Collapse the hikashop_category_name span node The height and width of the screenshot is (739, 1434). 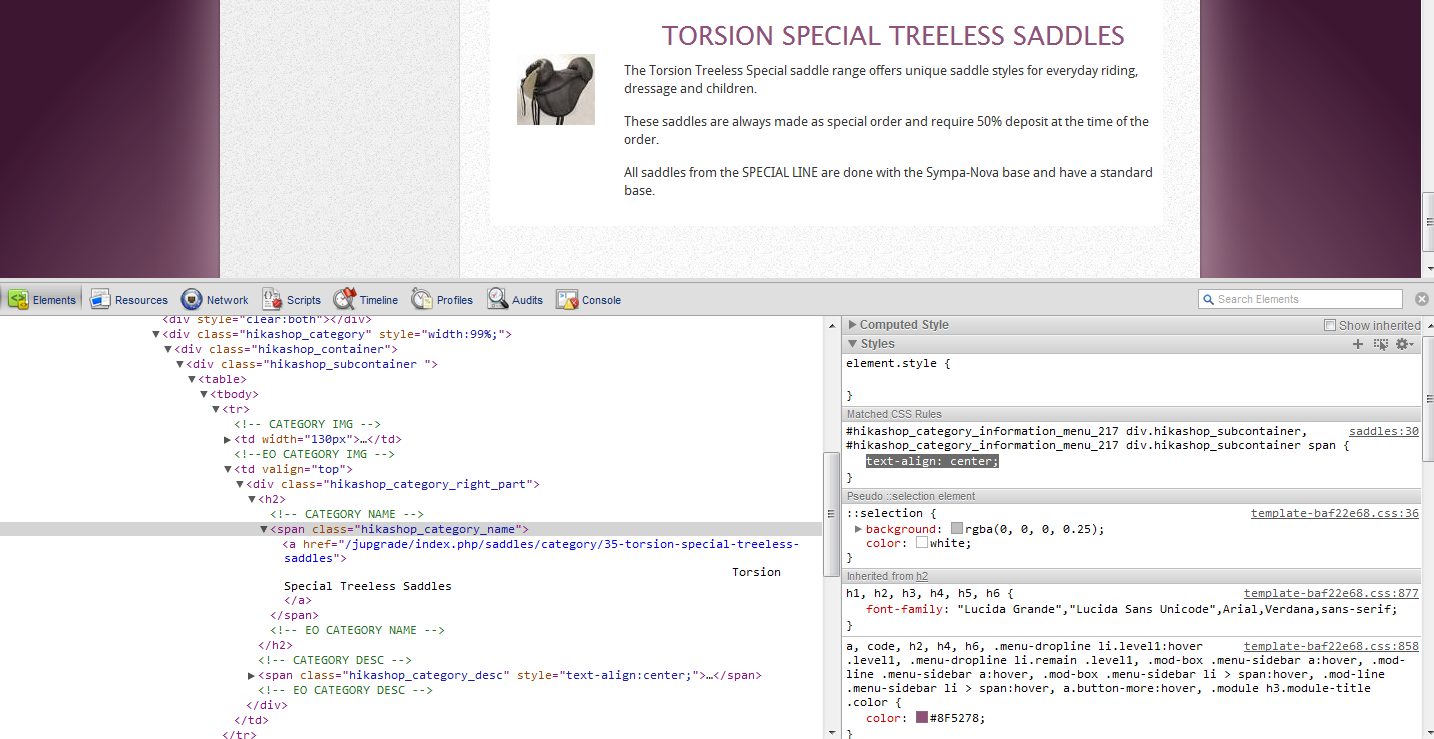point(264,529)
